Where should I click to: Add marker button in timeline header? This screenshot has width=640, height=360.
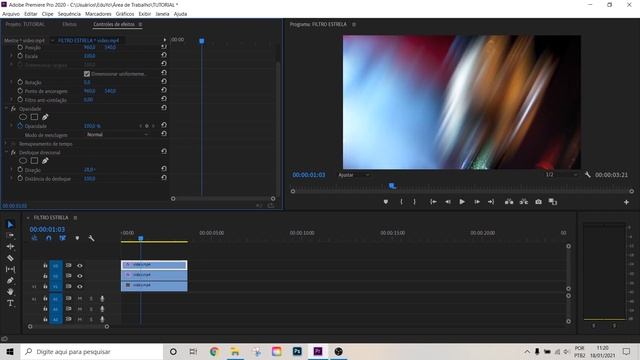coord(77,238)
